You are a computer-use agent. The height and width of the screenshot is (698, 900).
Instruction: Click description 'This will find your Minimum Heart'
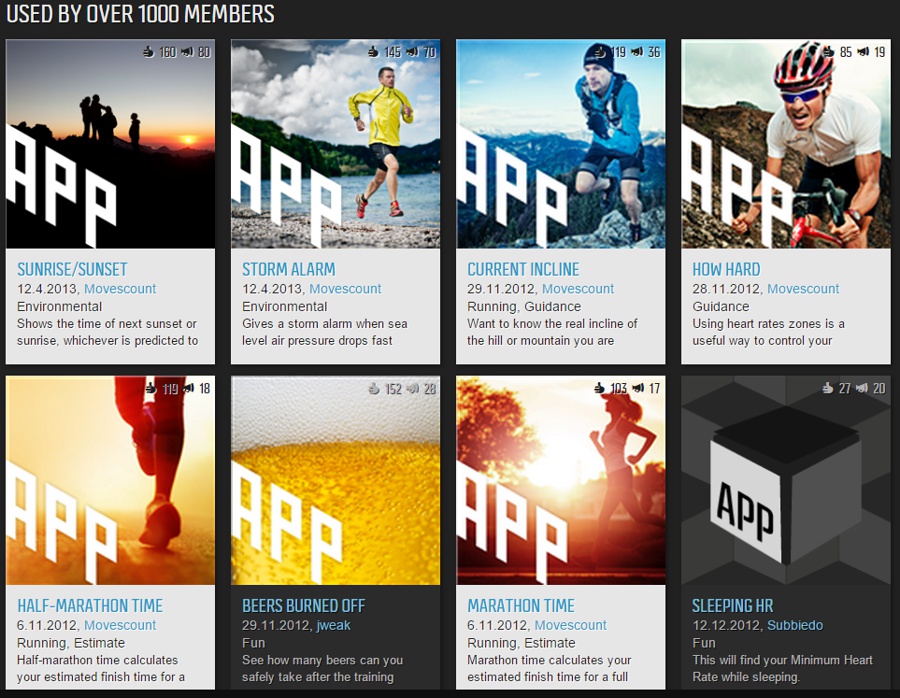782,660
